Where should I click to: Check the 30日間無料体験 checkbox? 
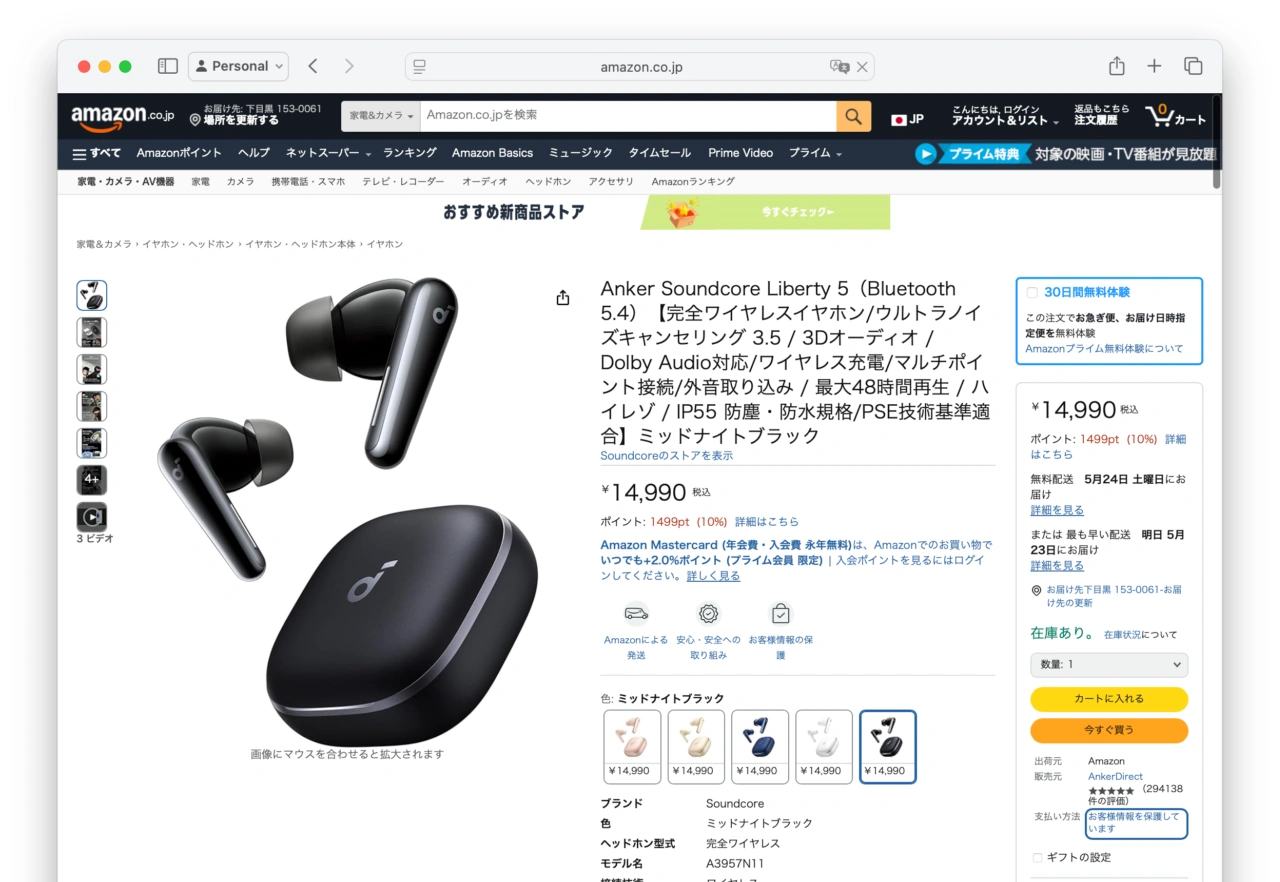pyautogui.click(x=1032, y=293)
